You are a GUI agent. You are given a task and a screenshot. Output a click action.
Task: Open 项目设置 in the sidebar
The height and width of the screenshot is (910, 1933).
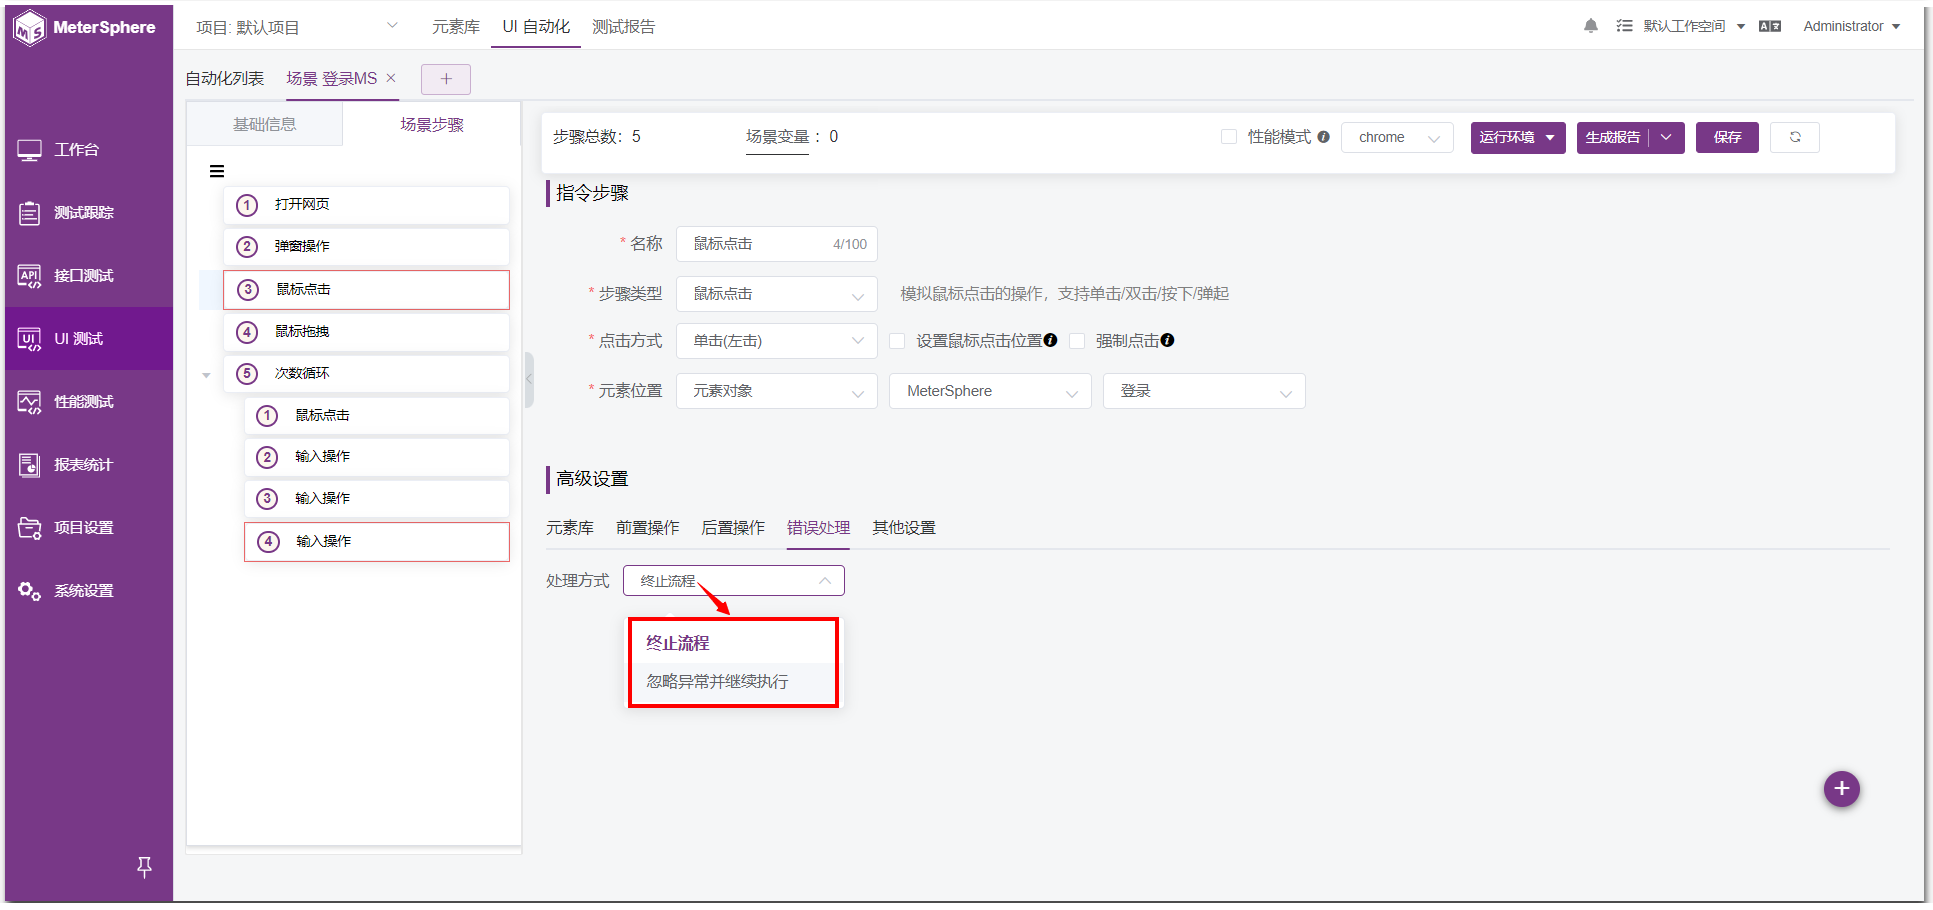point(88,528)
